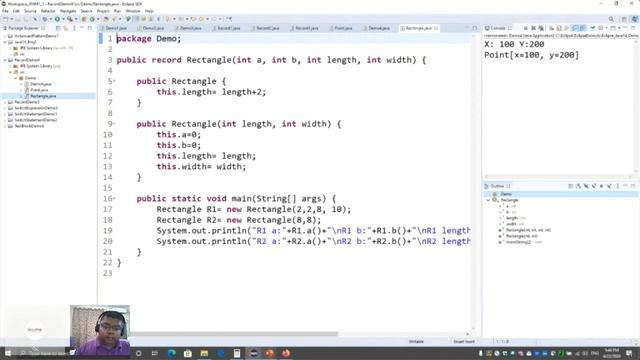Image resolution: width=640 pixels, height=360 pixels.
Task: Toggle Pin Console button
Action: coord(593,28)
